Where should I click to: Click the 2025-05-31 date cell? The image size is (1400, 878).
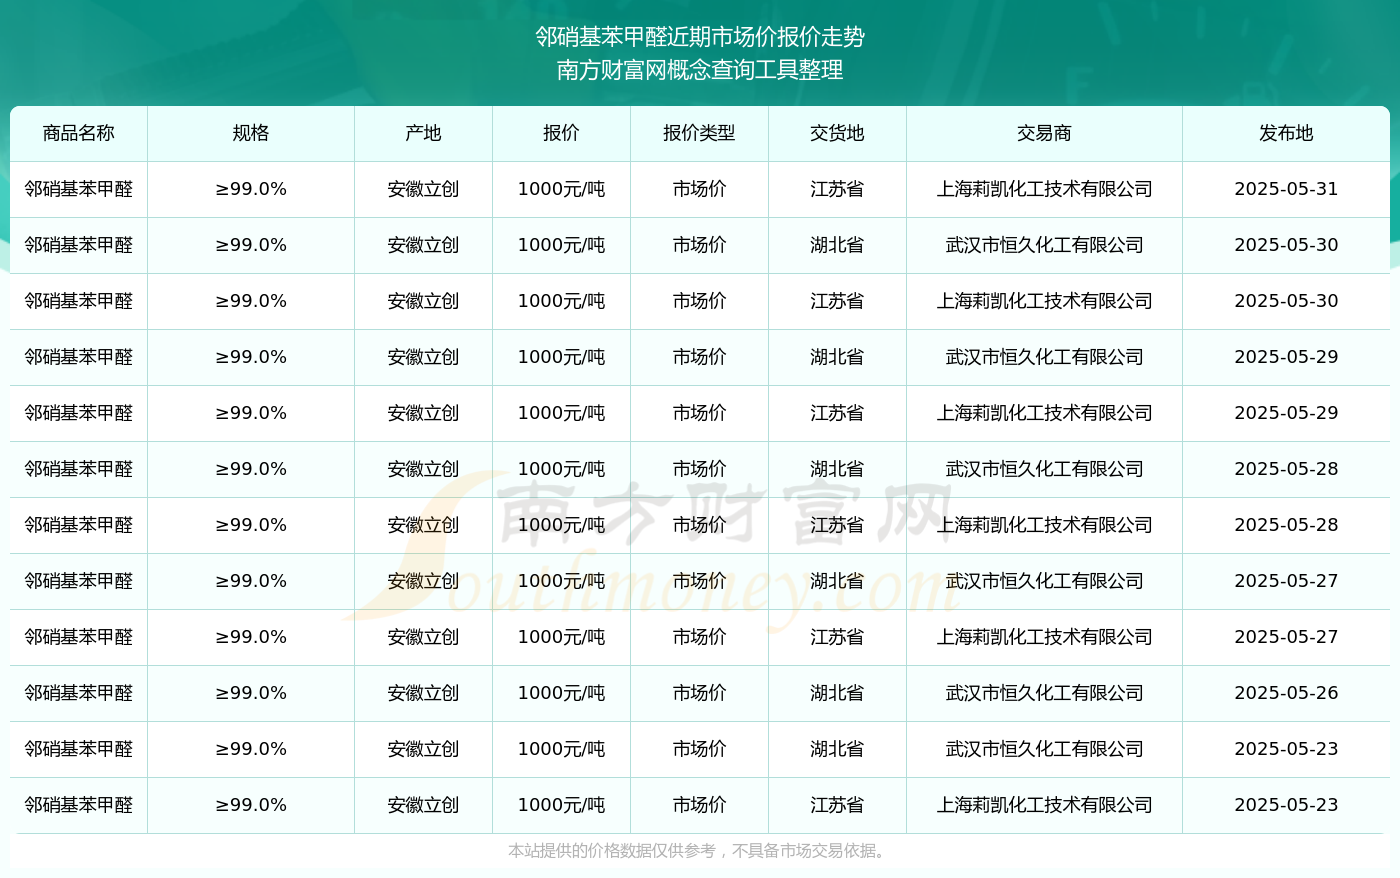tap(1286, 189)
